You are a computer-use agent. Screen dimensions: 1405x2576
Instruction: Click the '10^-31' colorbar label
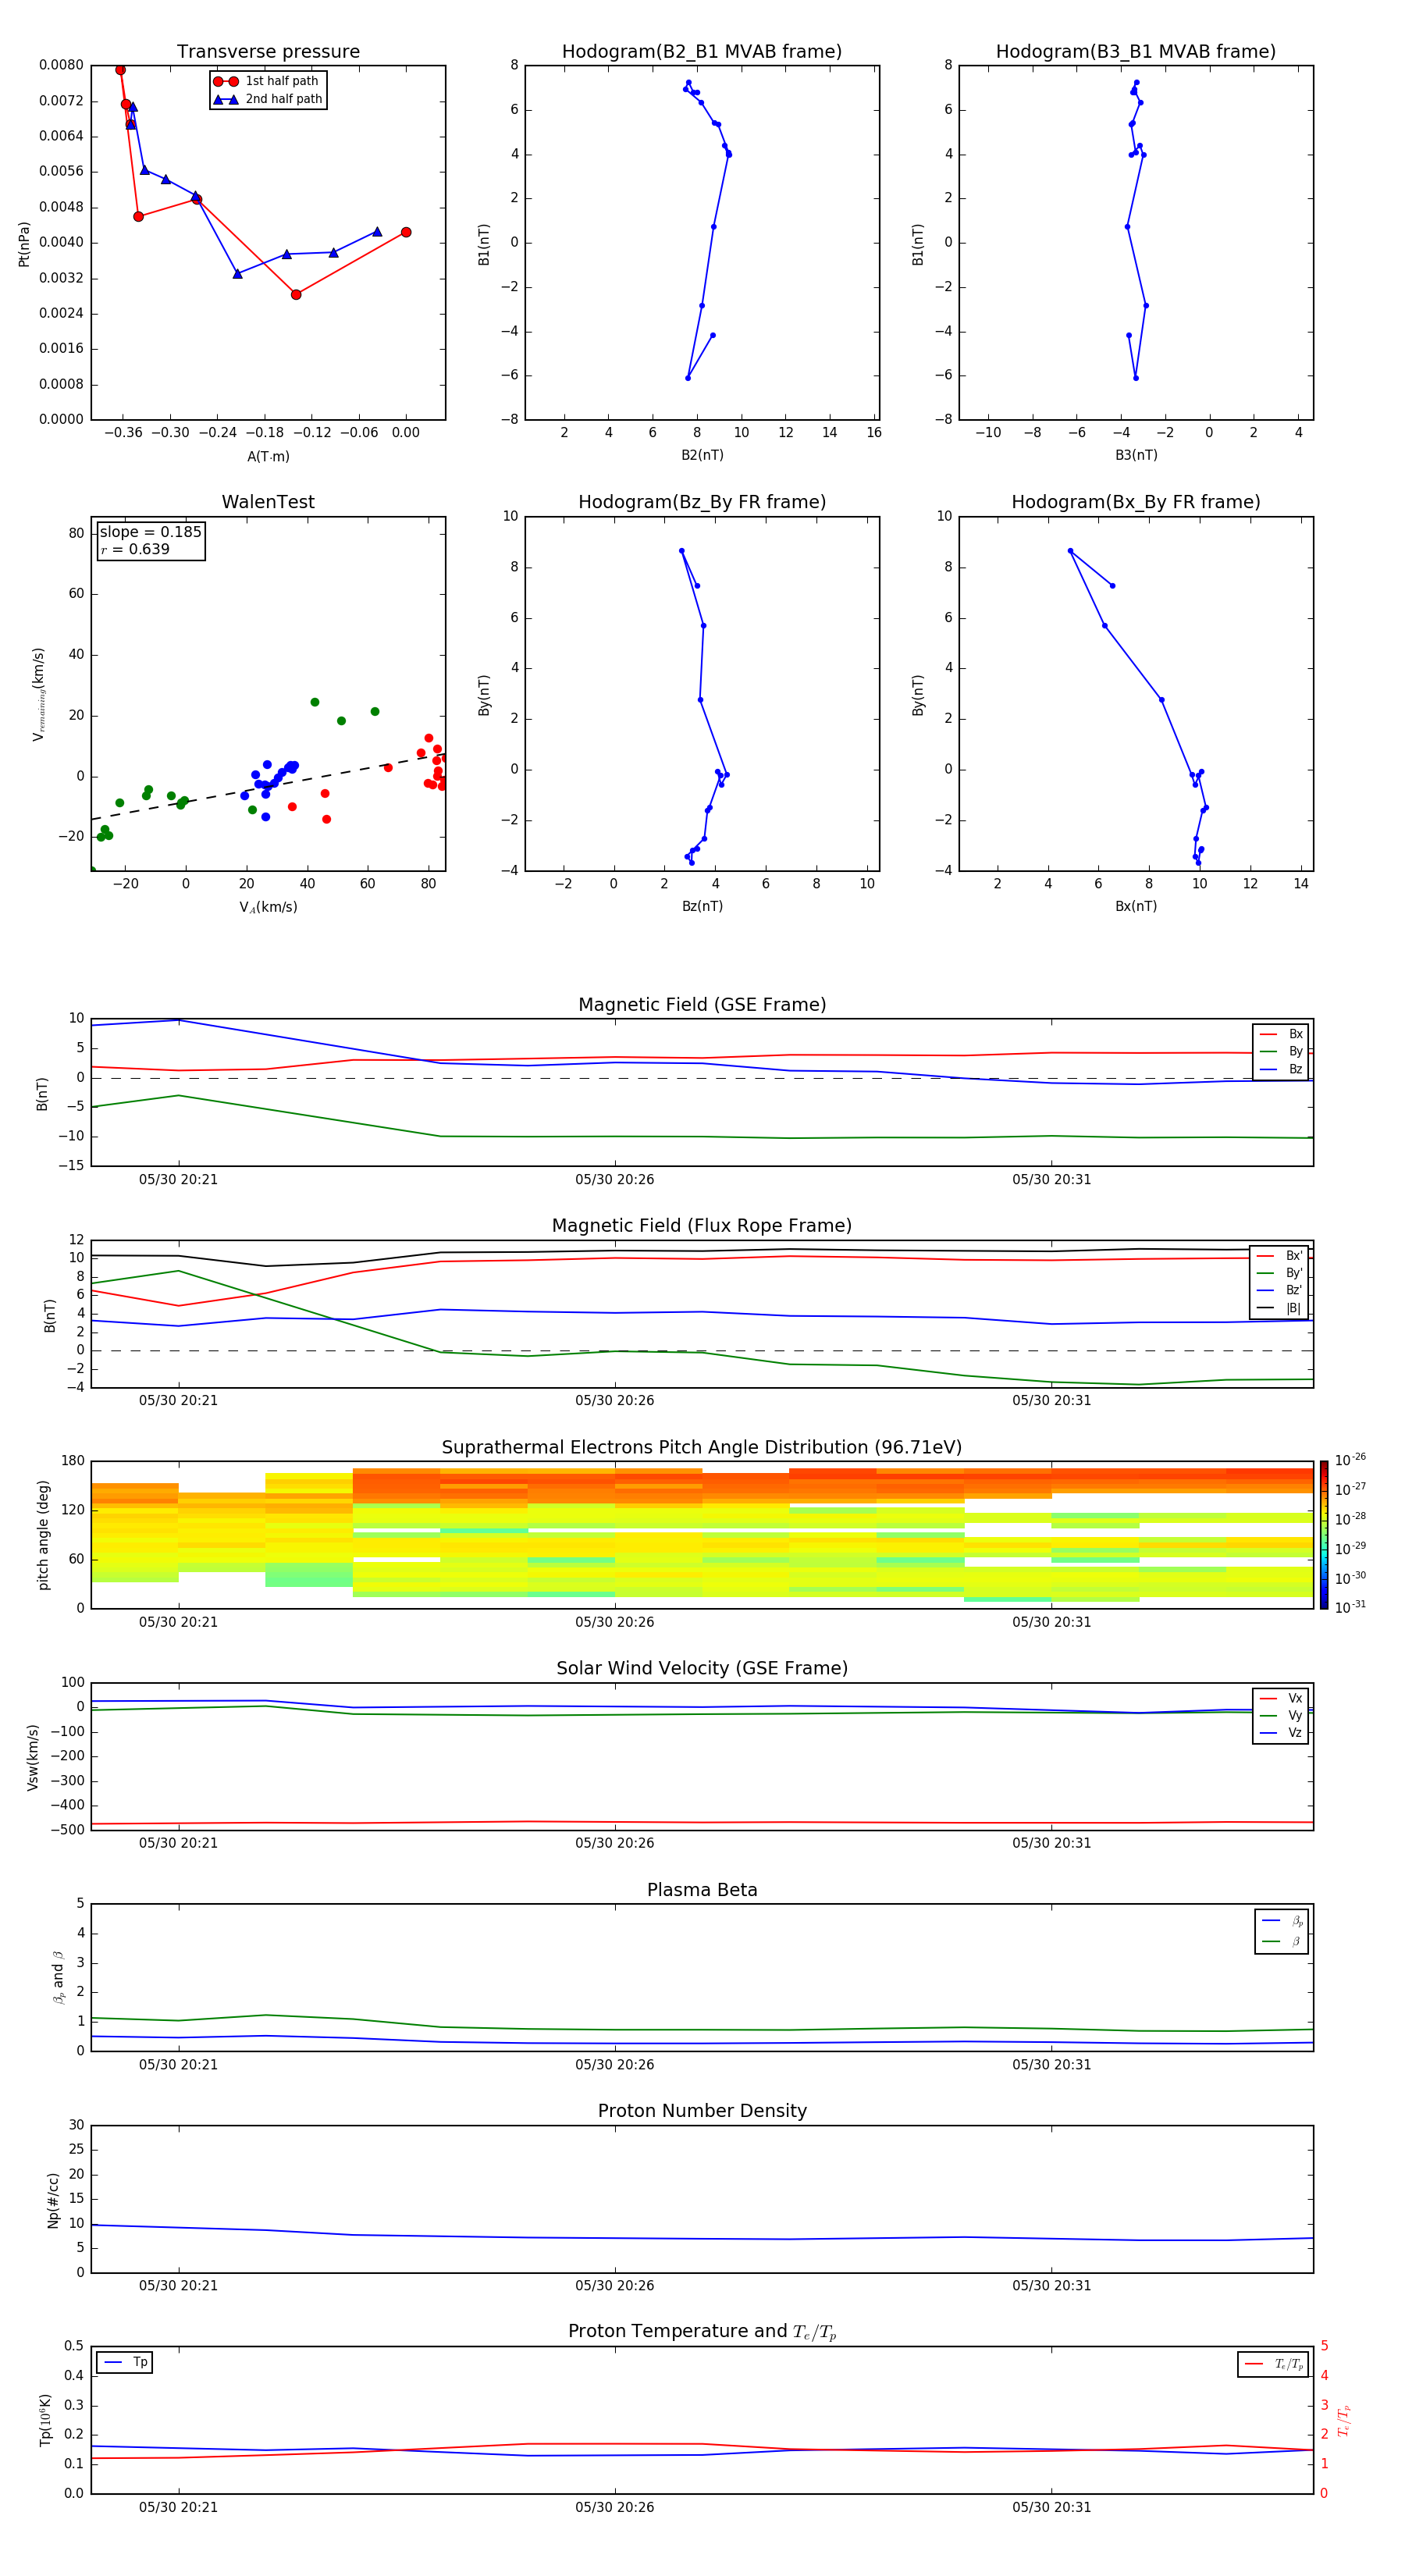(1350, 1607)
